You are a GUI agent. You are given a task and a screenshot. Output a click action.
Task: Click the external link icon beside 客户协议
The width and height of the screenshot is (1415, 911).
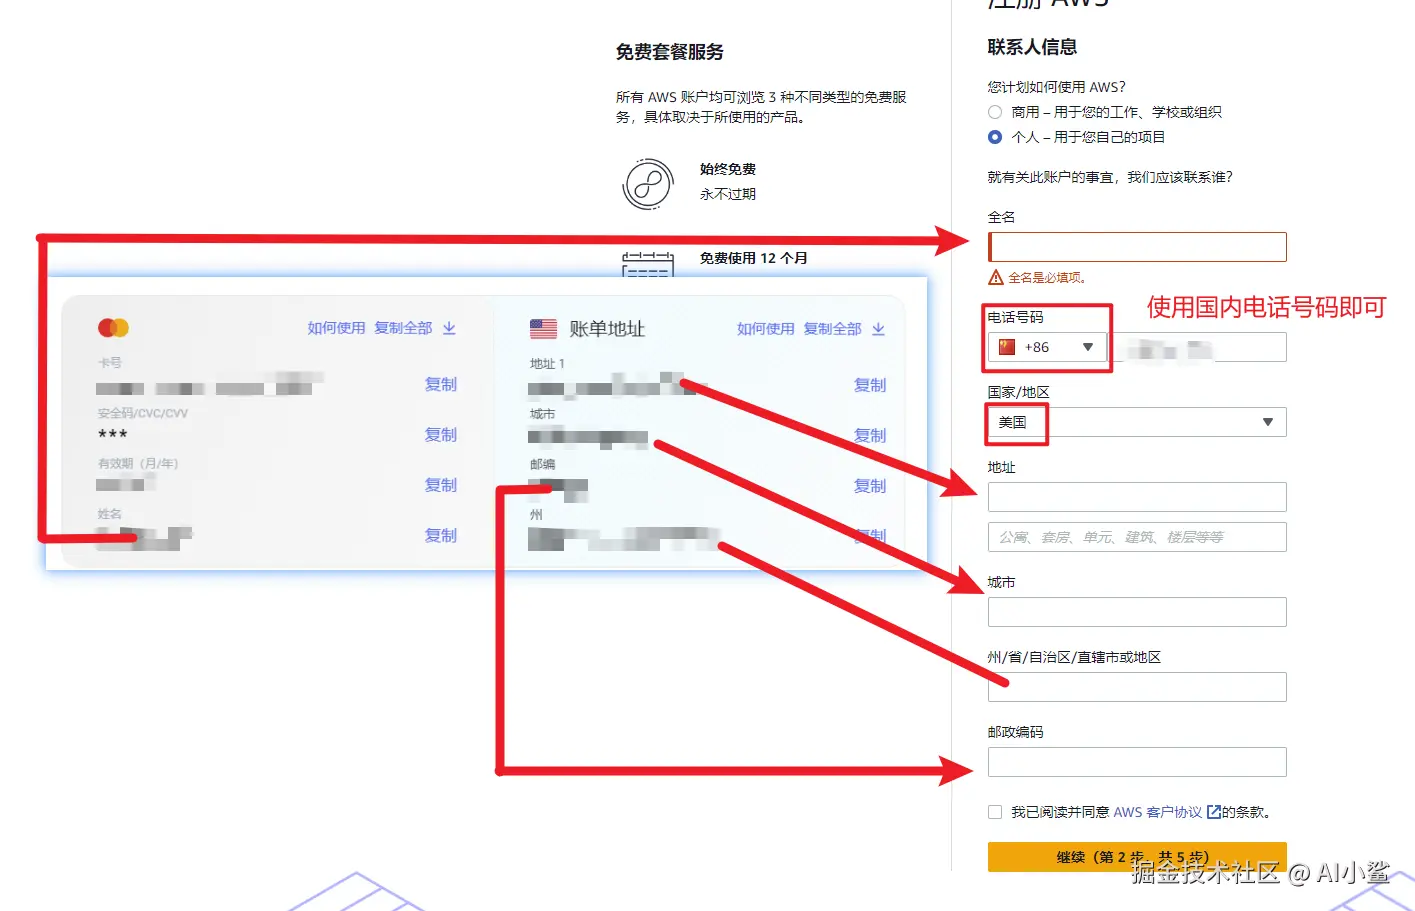pos(1213,812)
